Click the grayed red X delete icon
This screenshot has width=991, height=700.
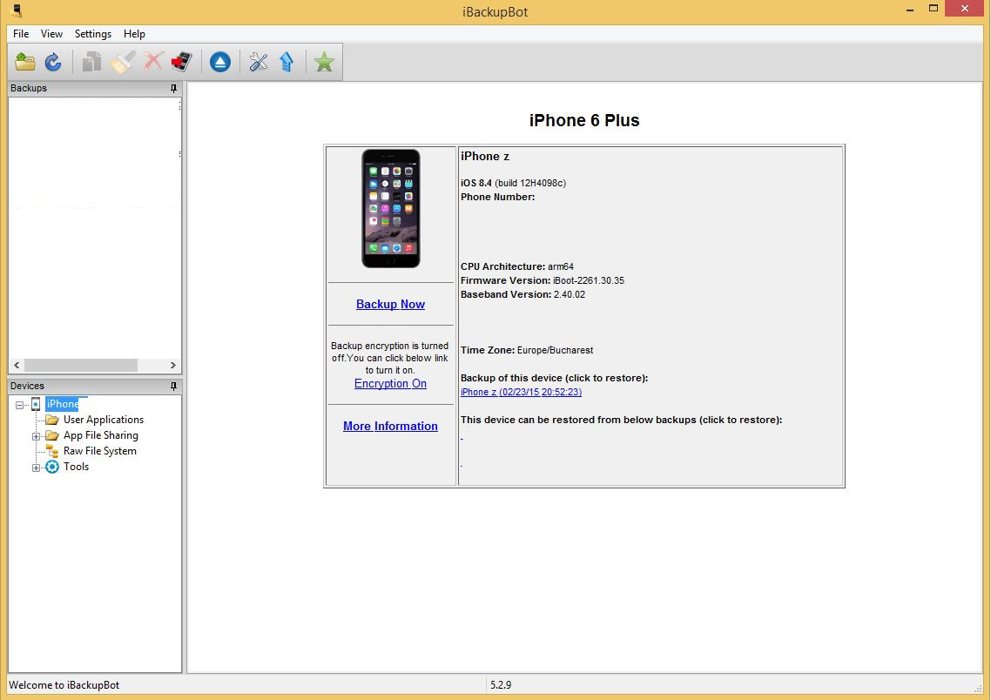click(x=153, y=62)
